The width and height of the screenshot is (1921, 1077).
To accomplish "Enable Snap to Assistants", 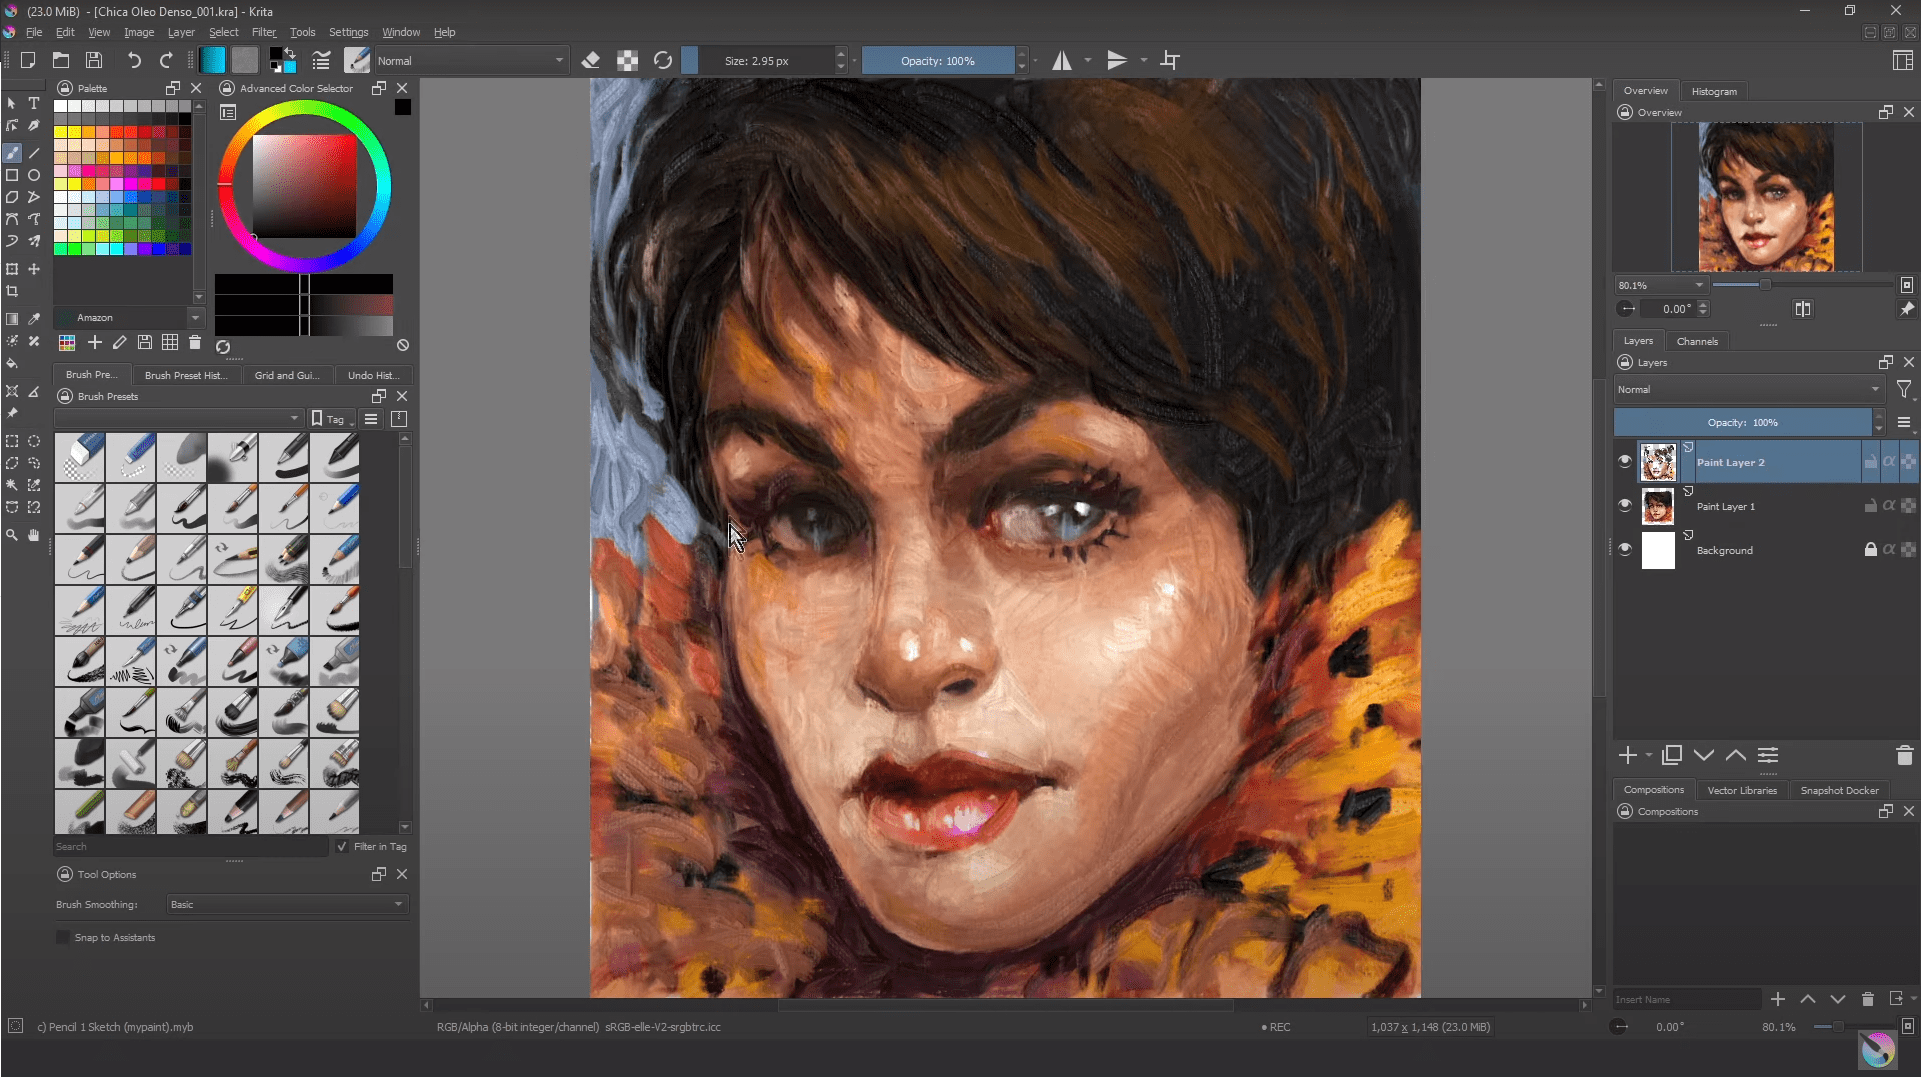I will (x=63, y=937).
